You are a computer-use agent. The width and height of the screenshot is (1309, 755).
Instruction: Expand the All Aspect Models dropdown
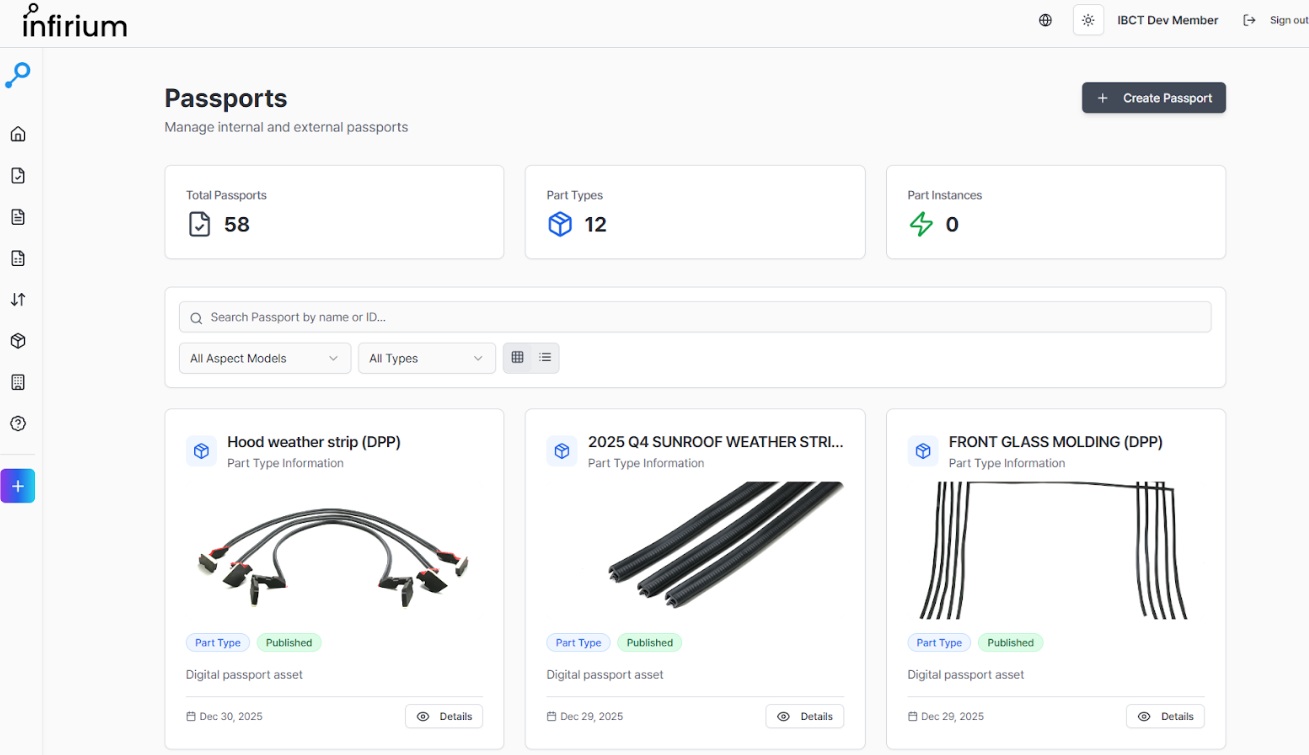265,358
